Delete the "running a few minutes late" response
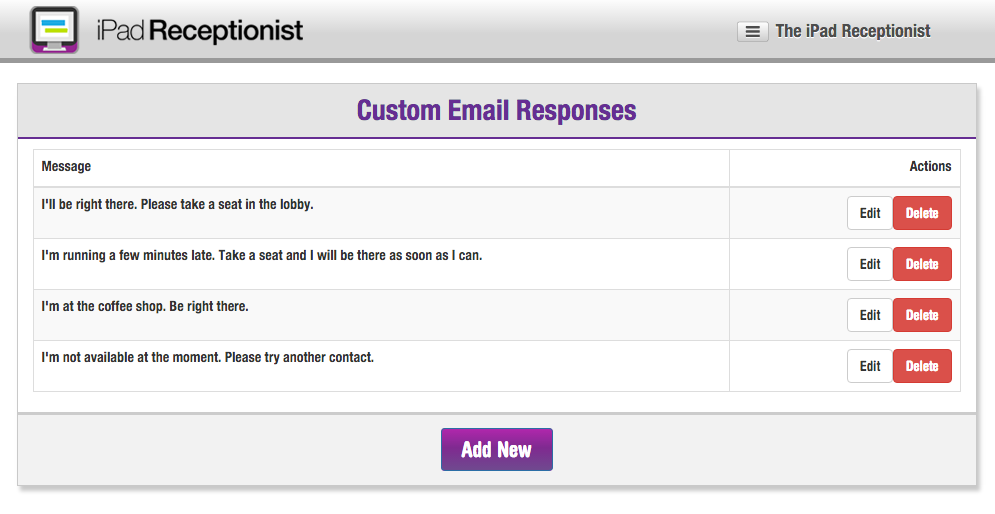 (922, 264)
